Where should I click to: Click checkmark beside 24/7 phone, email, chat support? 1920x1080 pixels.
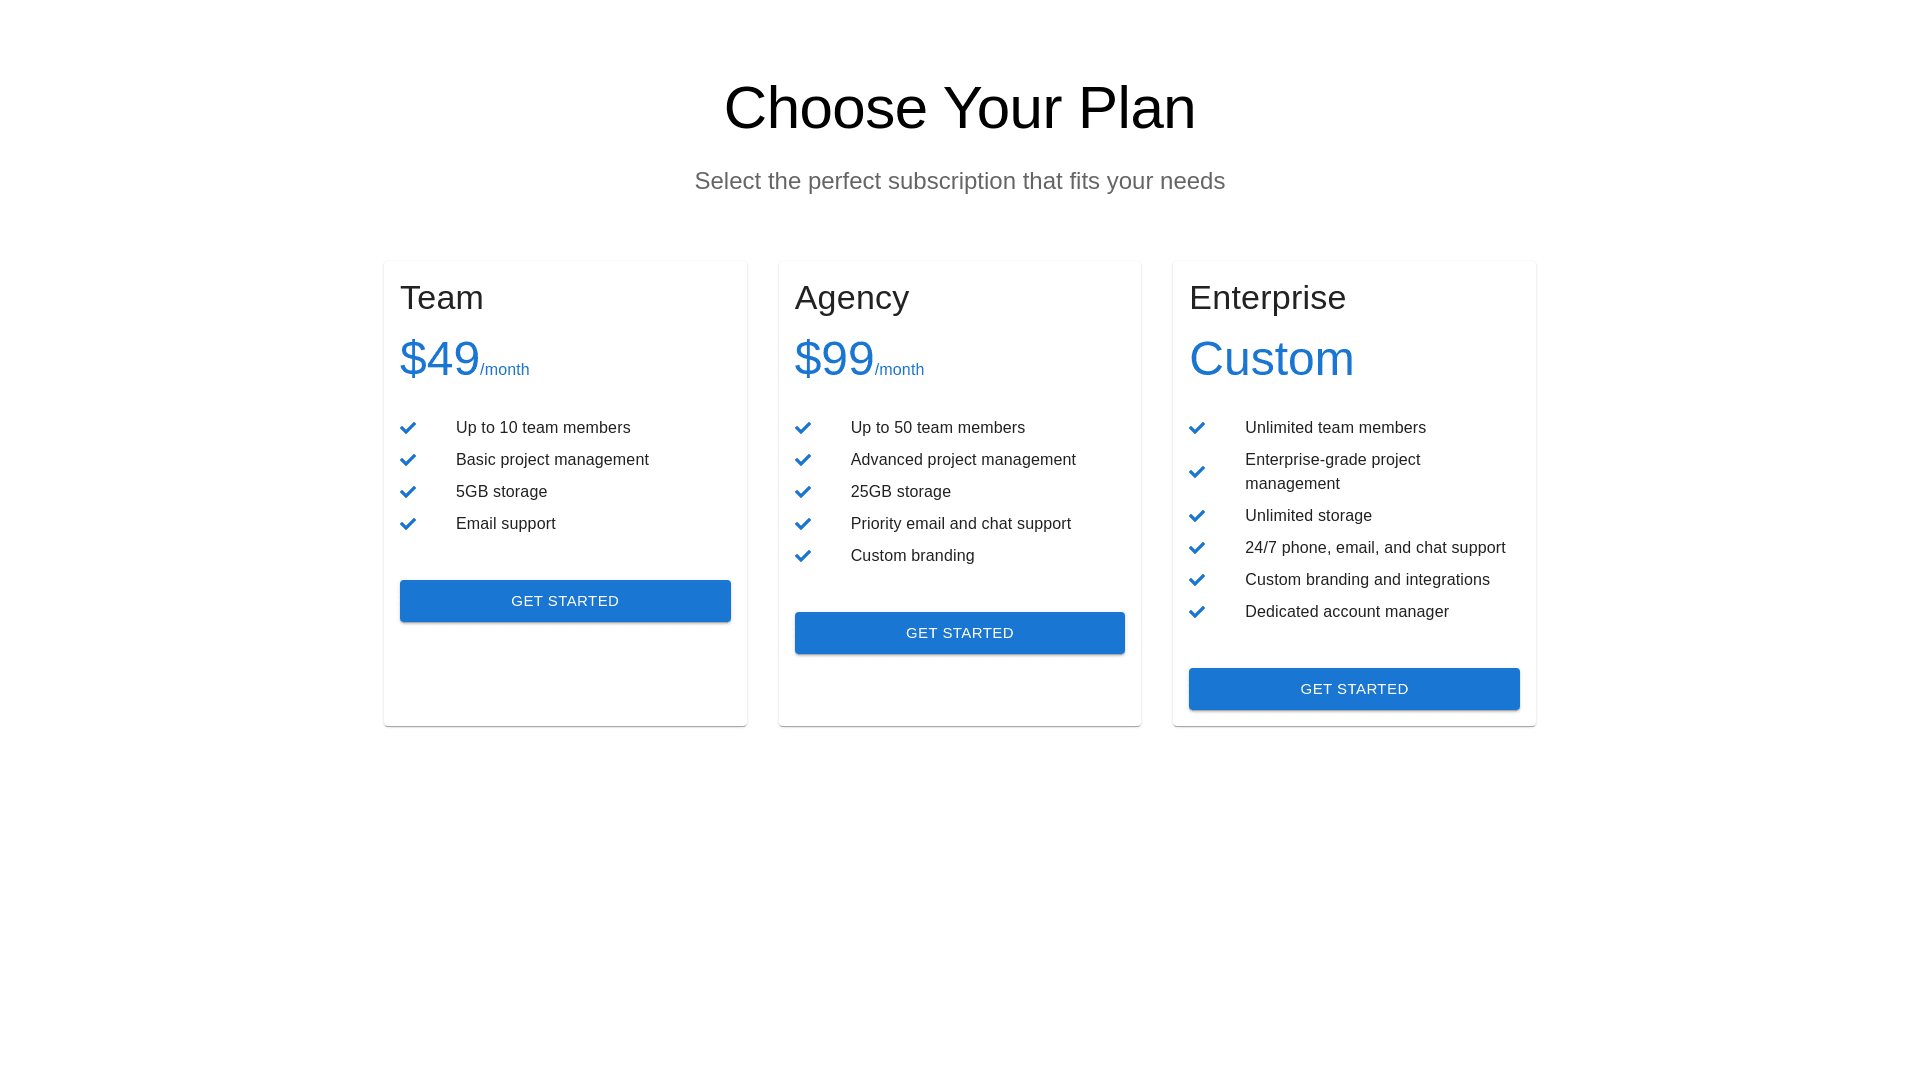click(x=1197, y=548)
